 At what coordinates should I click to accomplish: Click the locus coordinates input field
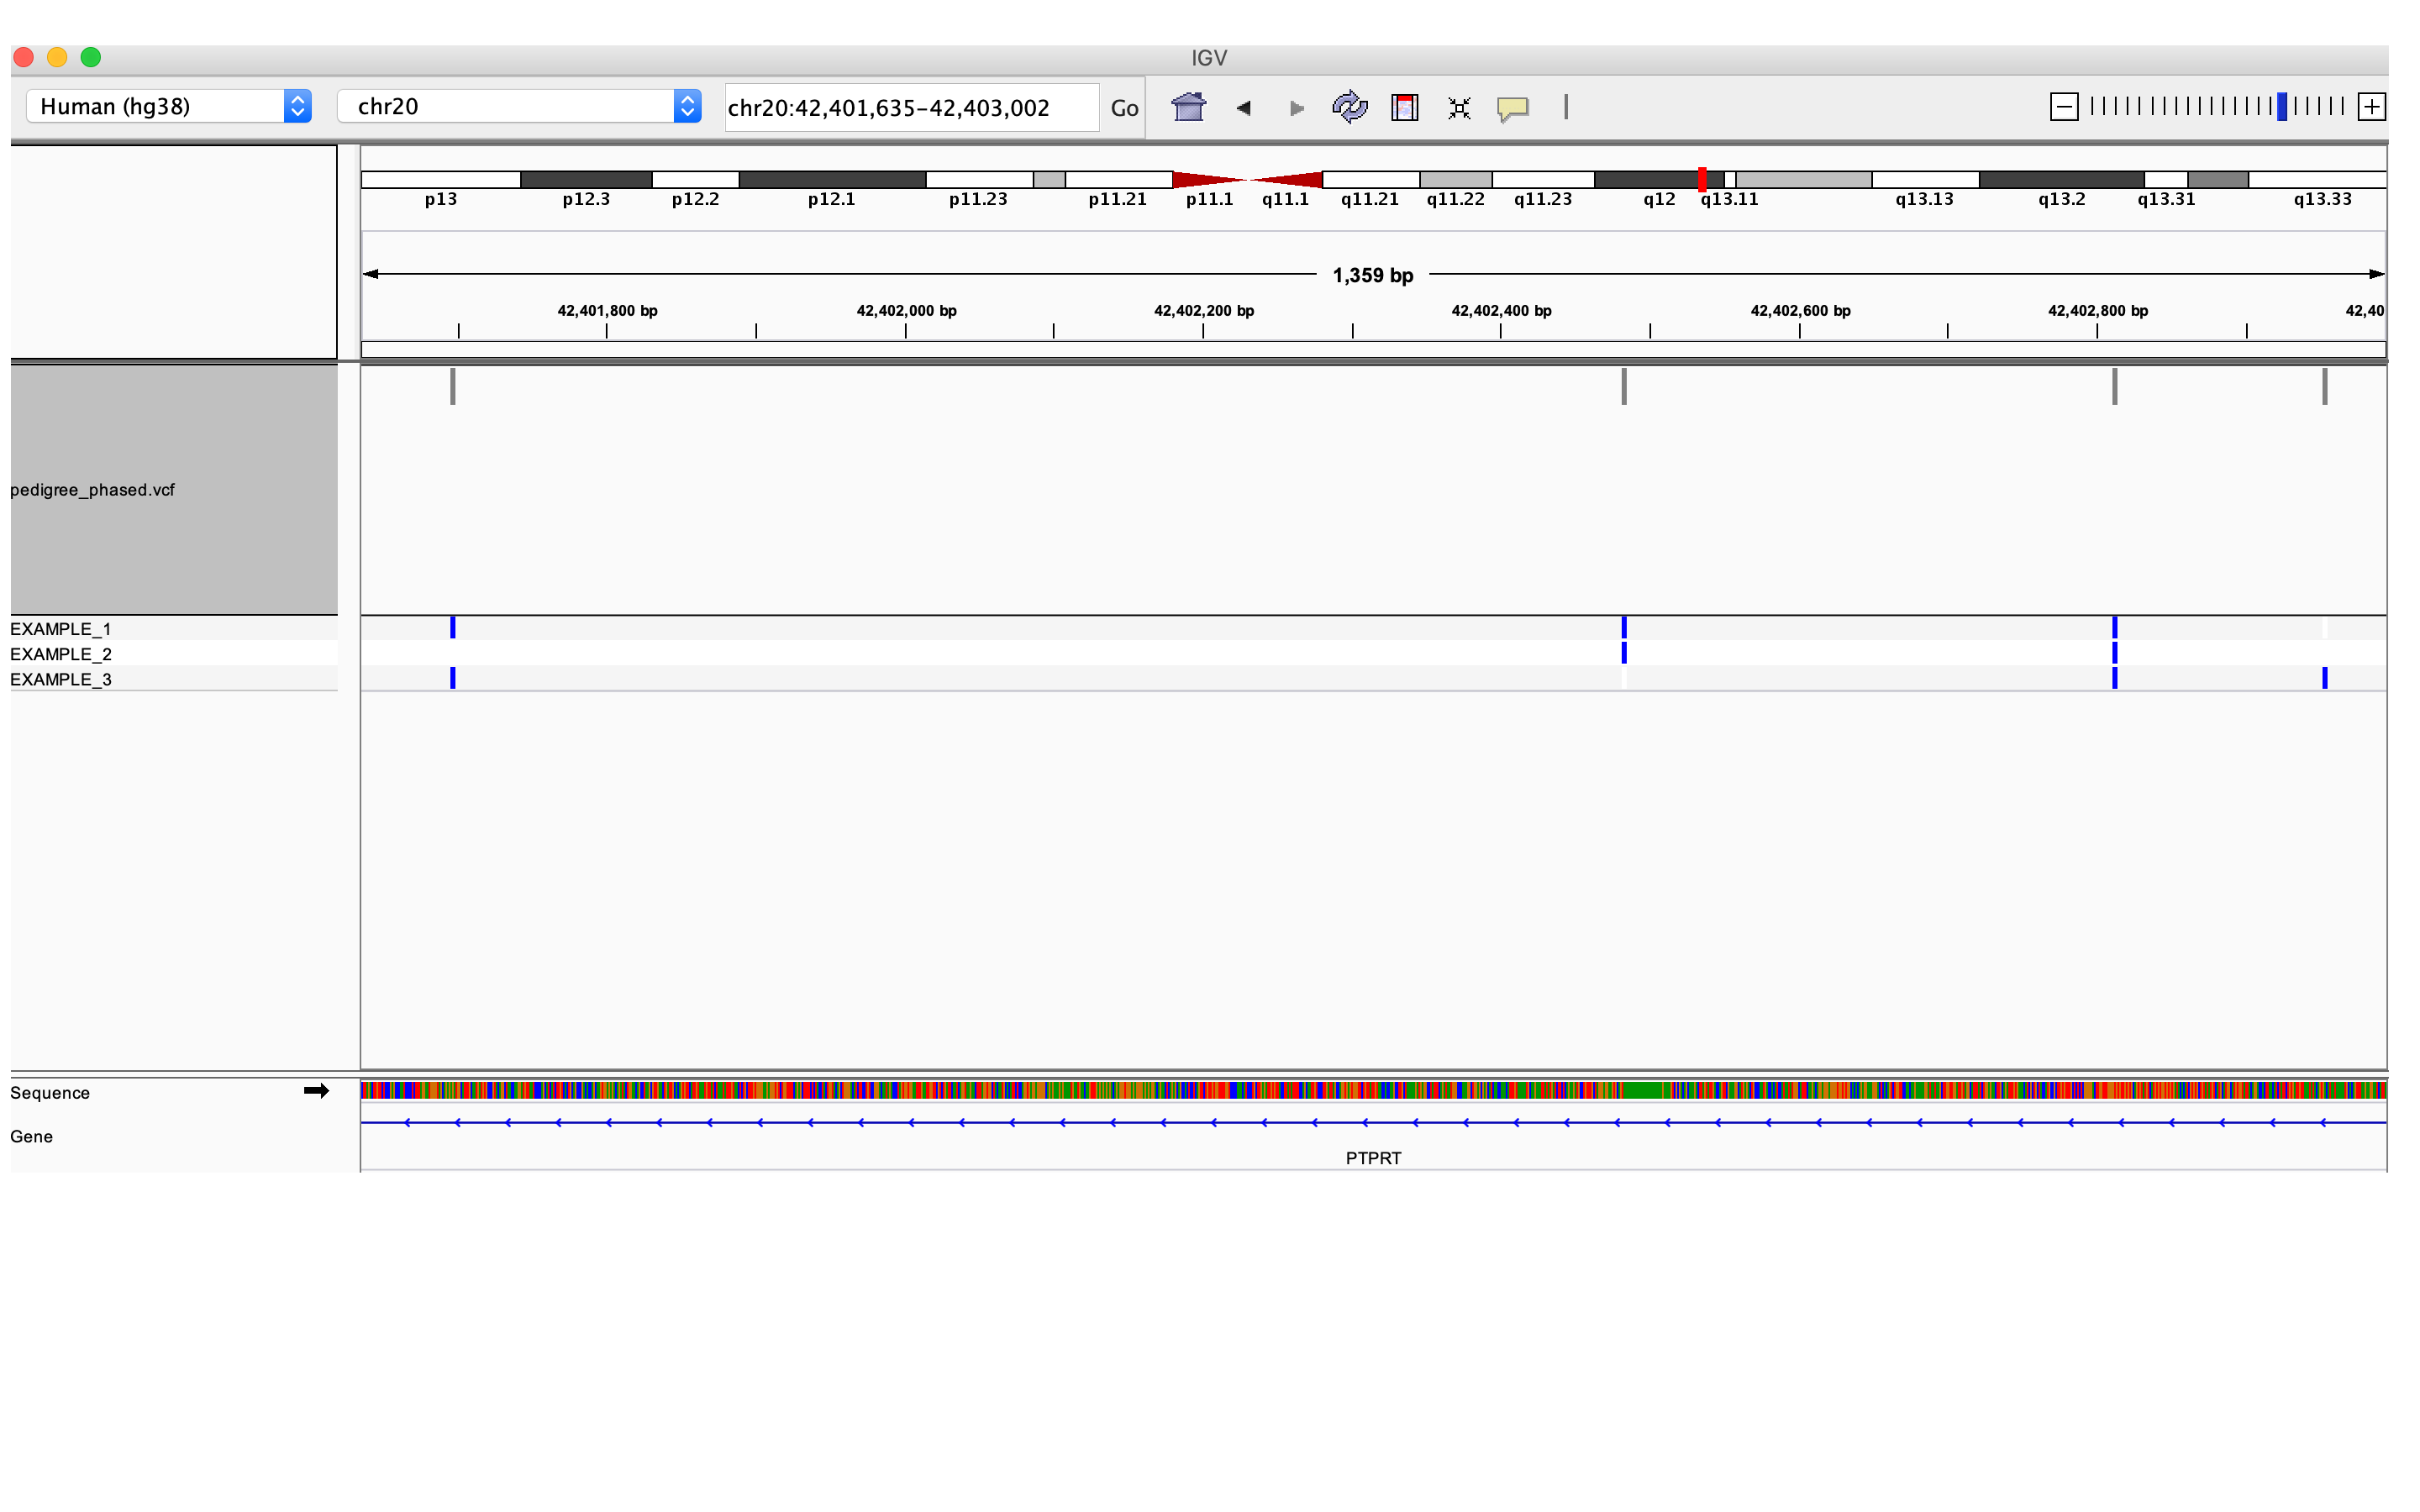point(910,108)
